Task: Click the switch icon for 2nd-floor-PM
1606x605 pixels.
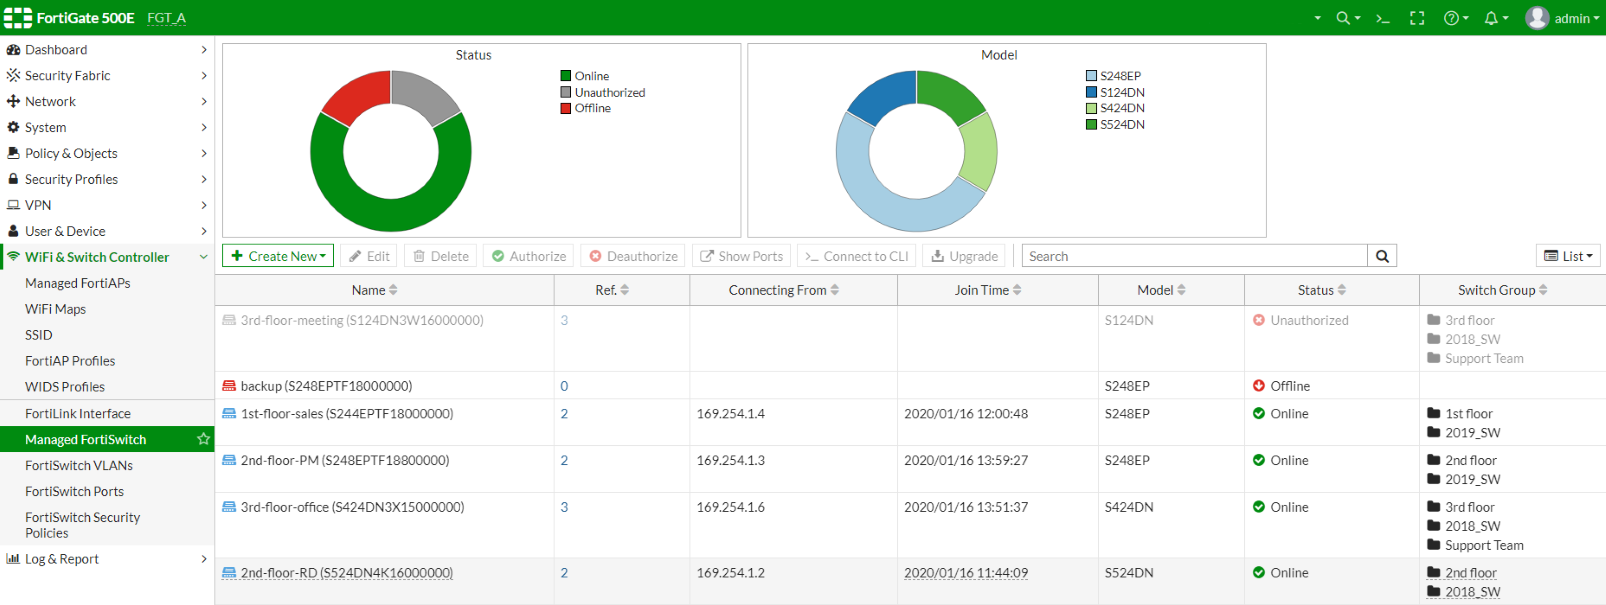Action: [229, 460]
